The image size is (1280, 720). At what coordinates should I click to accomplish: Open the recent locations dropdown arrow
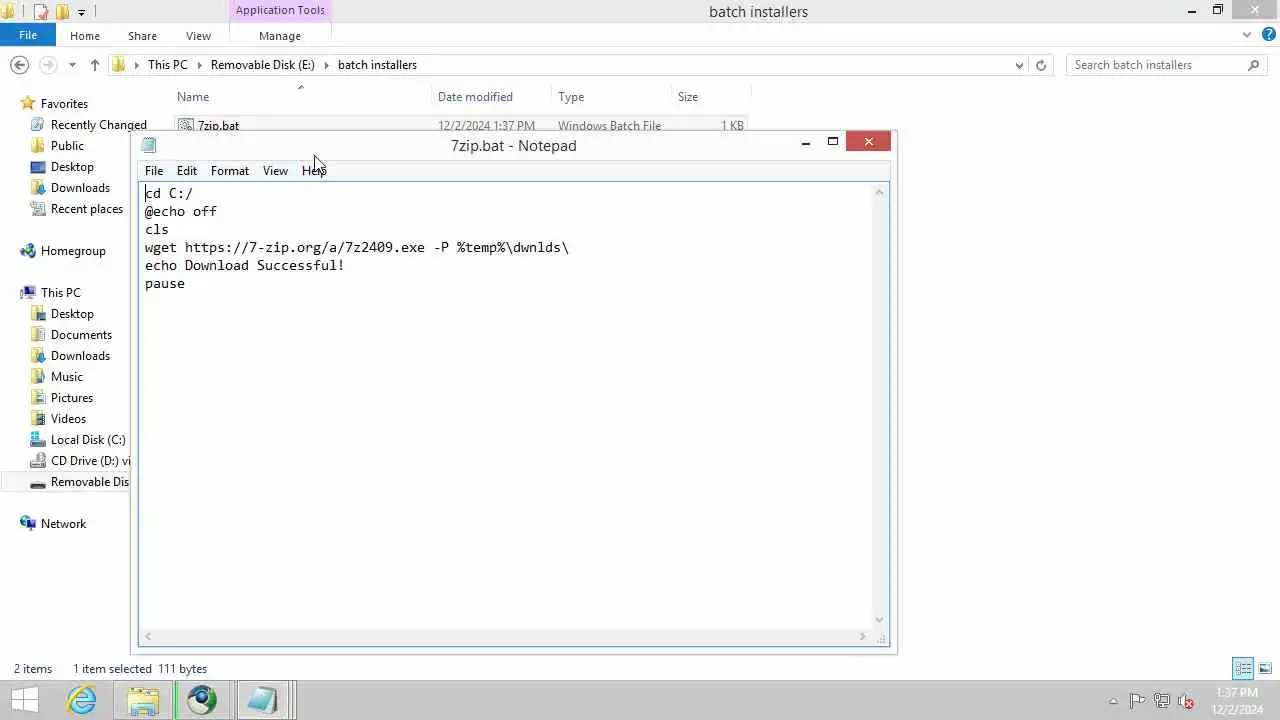click(72, 65)
